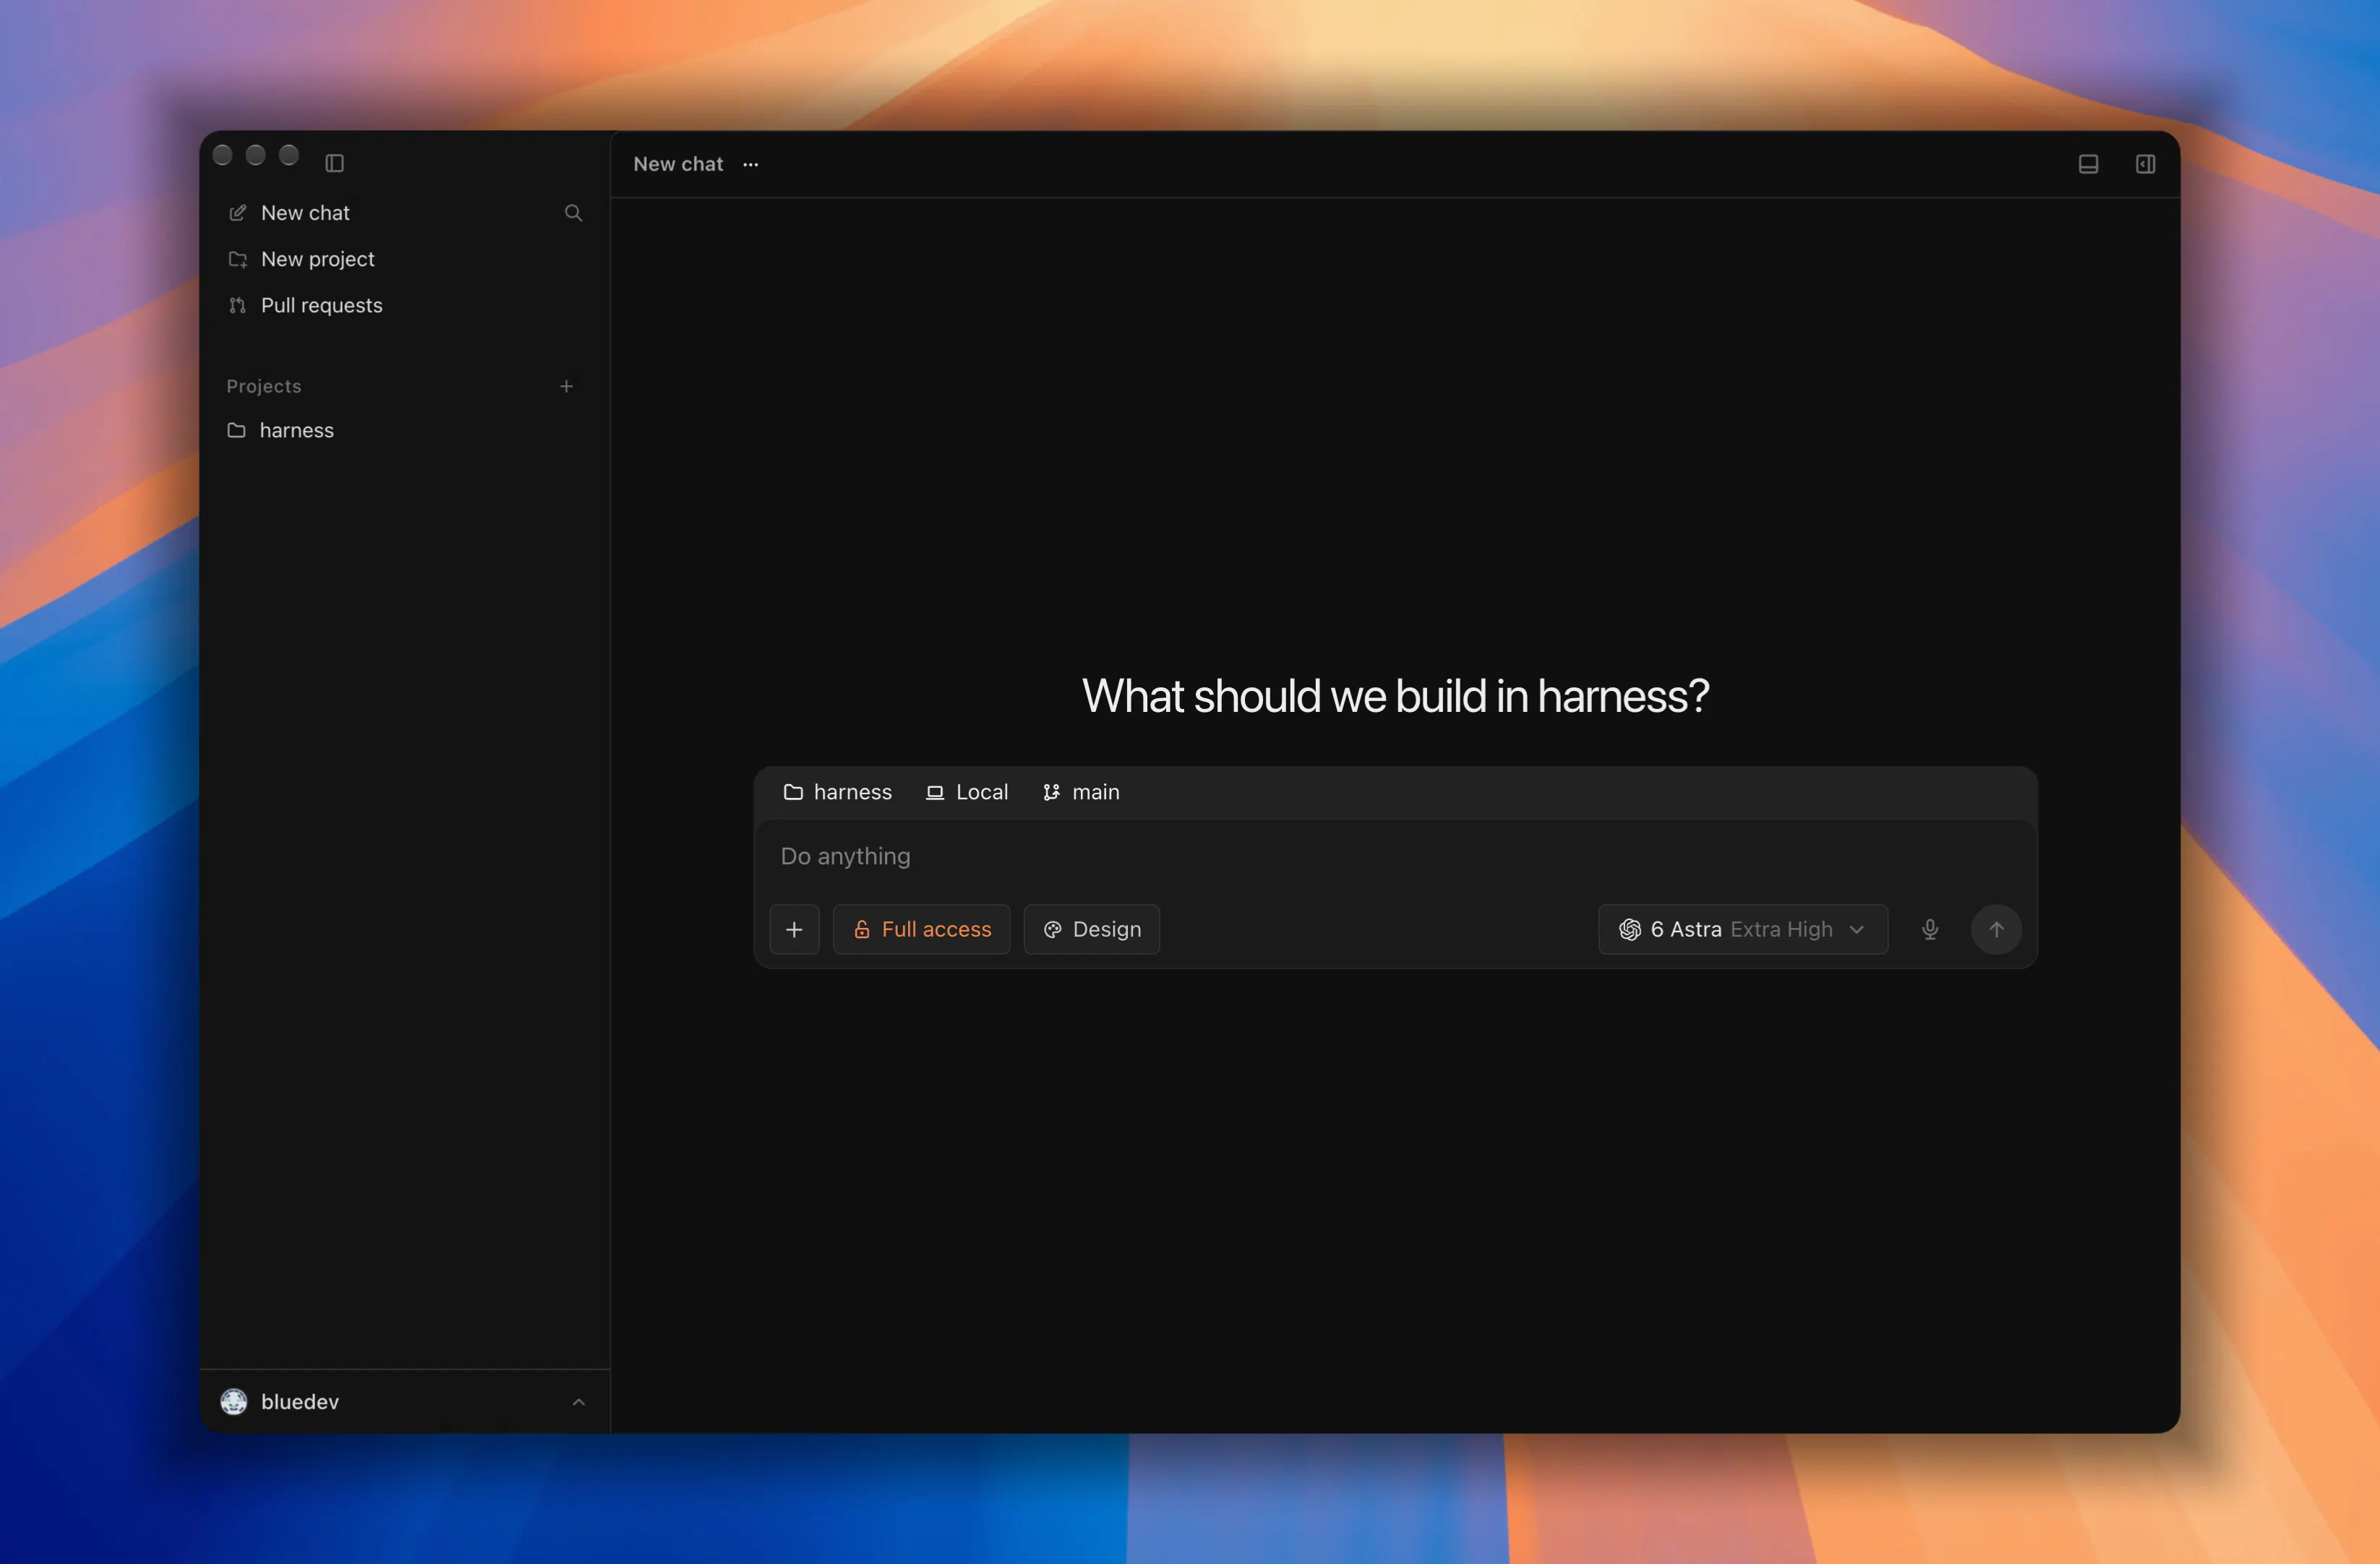Change the Full access permission

pos(921,929)
